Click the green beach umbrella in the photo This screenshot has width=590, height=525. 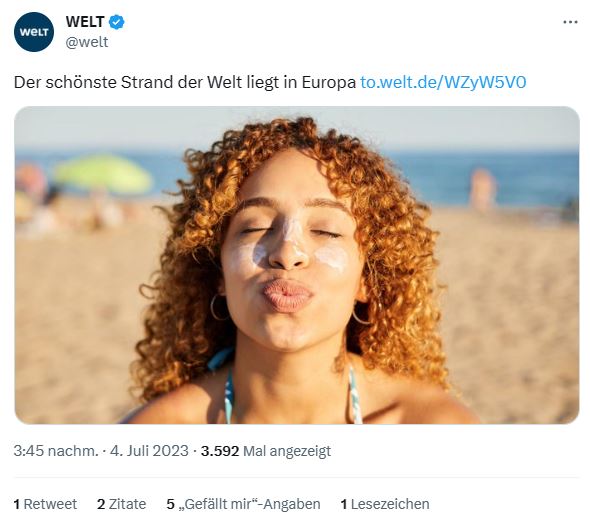coord(103,174)
